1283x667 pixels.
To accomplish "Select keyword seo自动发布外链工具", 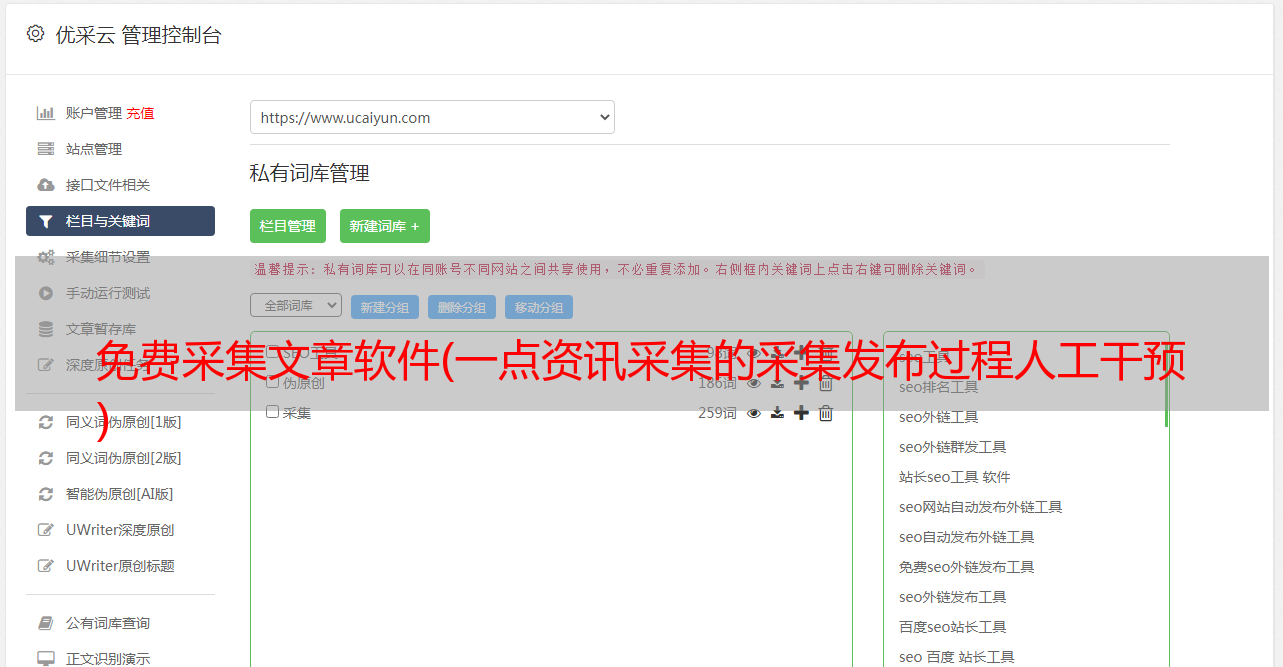I will pyautogui.click(x=967, y=537).
